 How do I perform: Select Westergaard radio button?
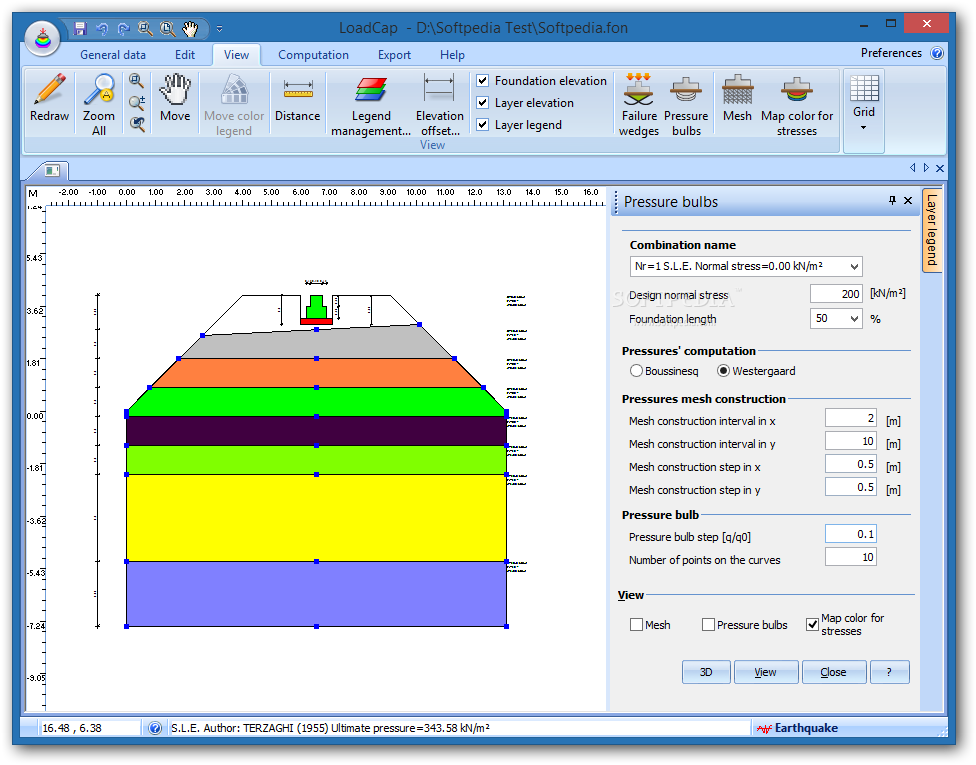point(723,371)
